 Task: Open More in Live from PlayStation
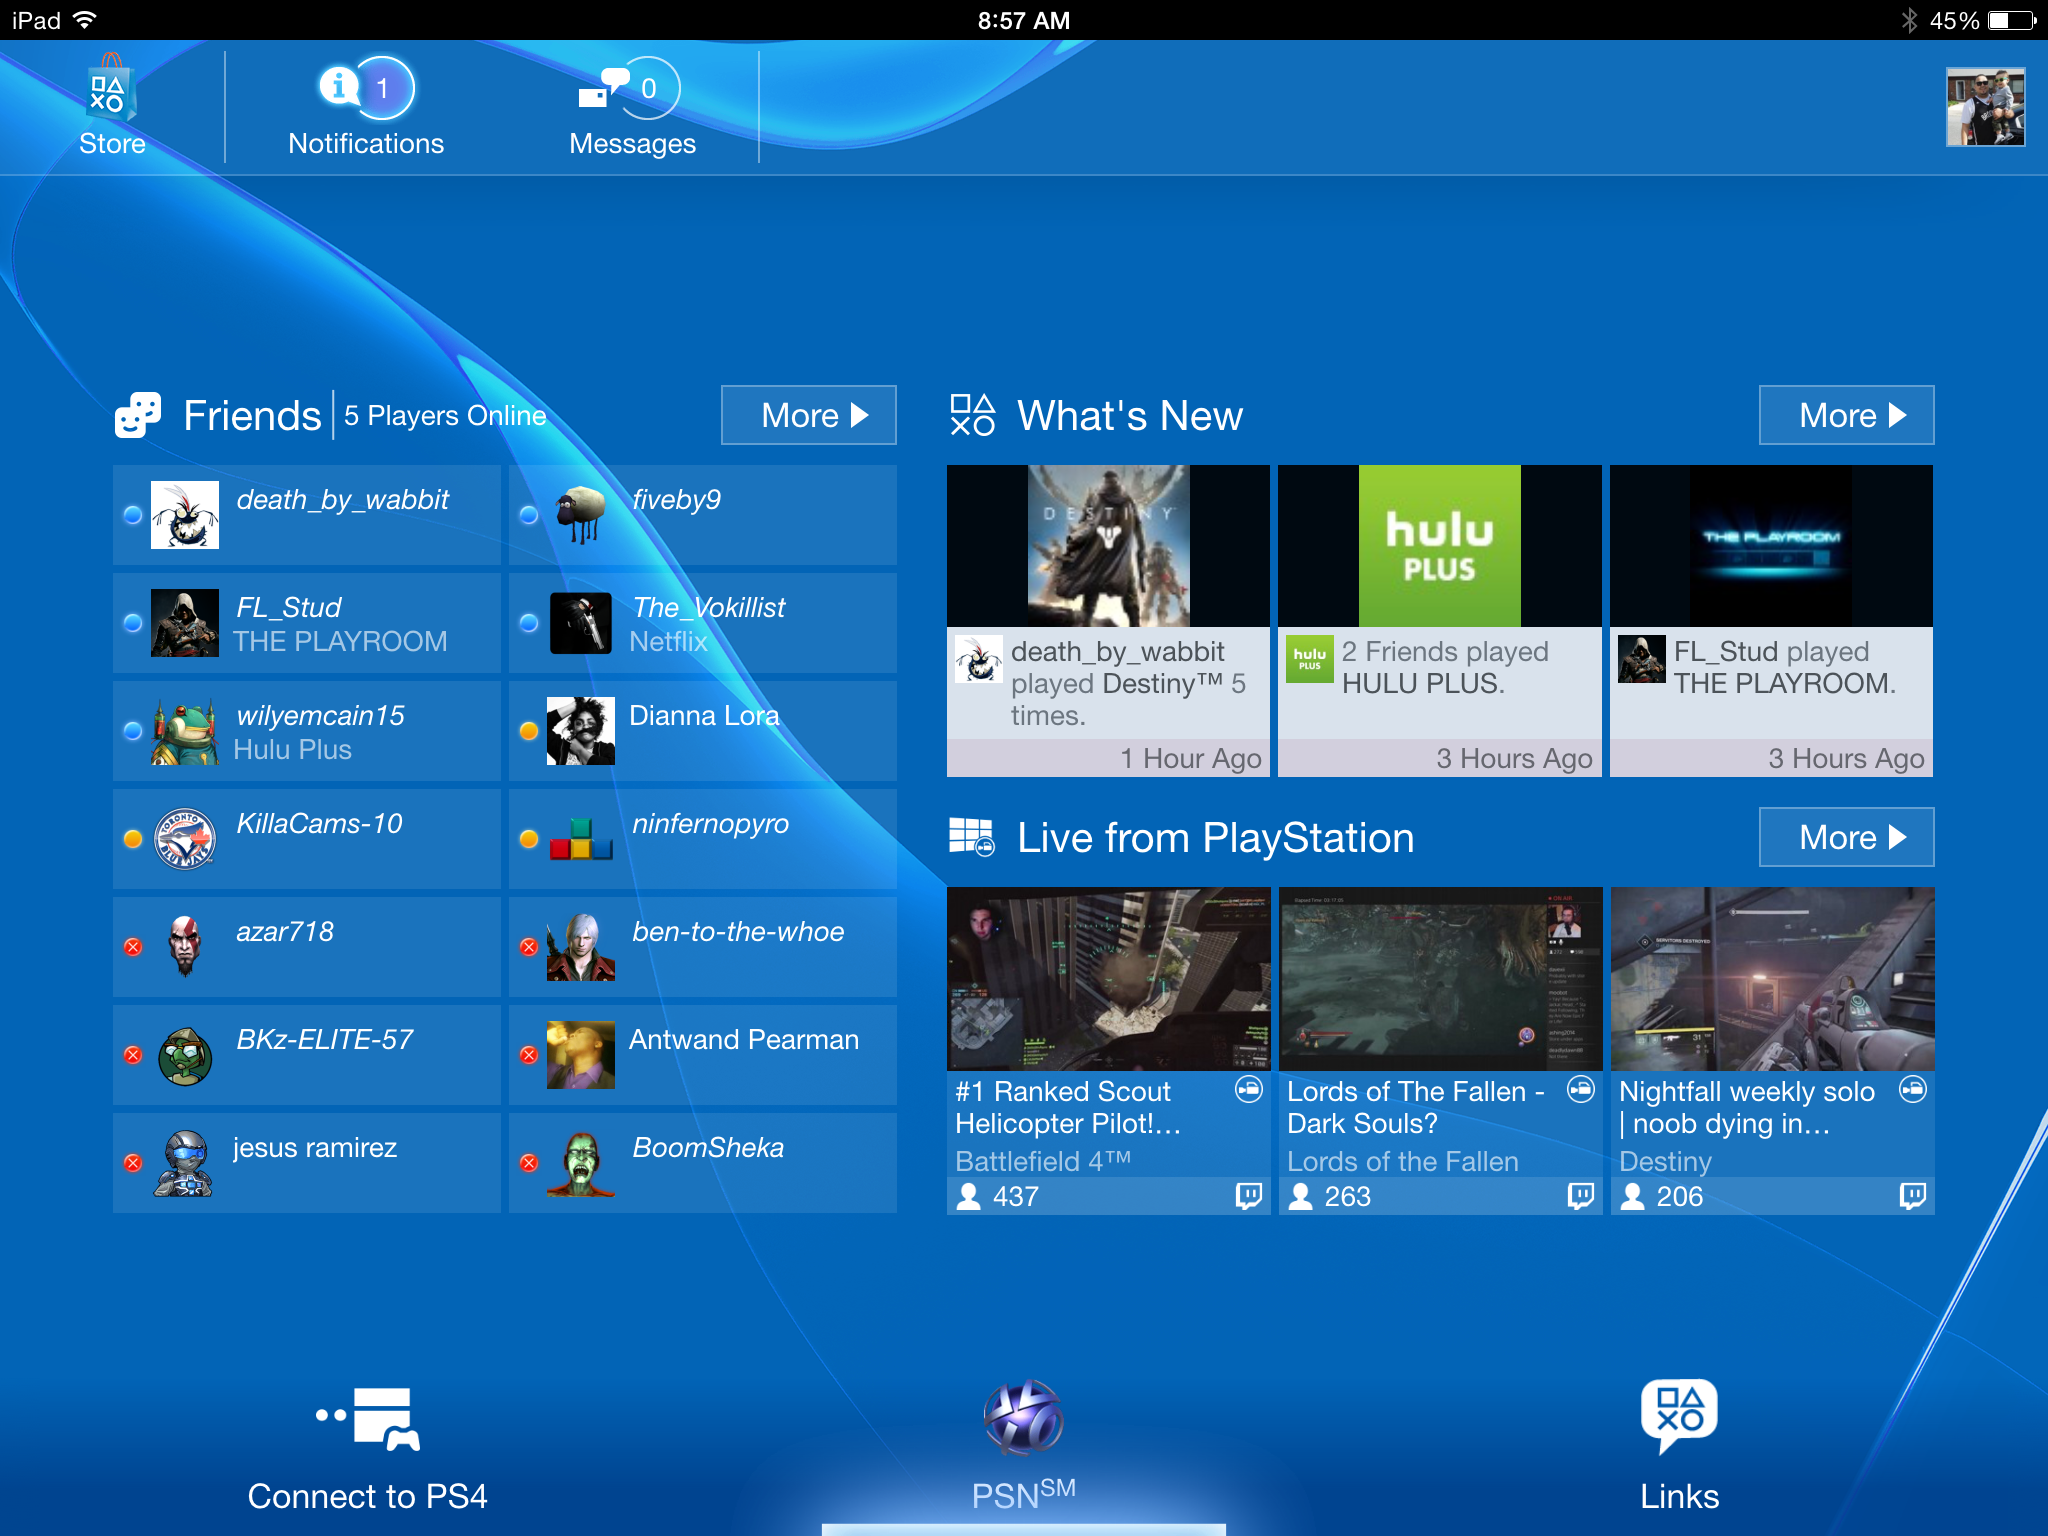(1846, 836)
